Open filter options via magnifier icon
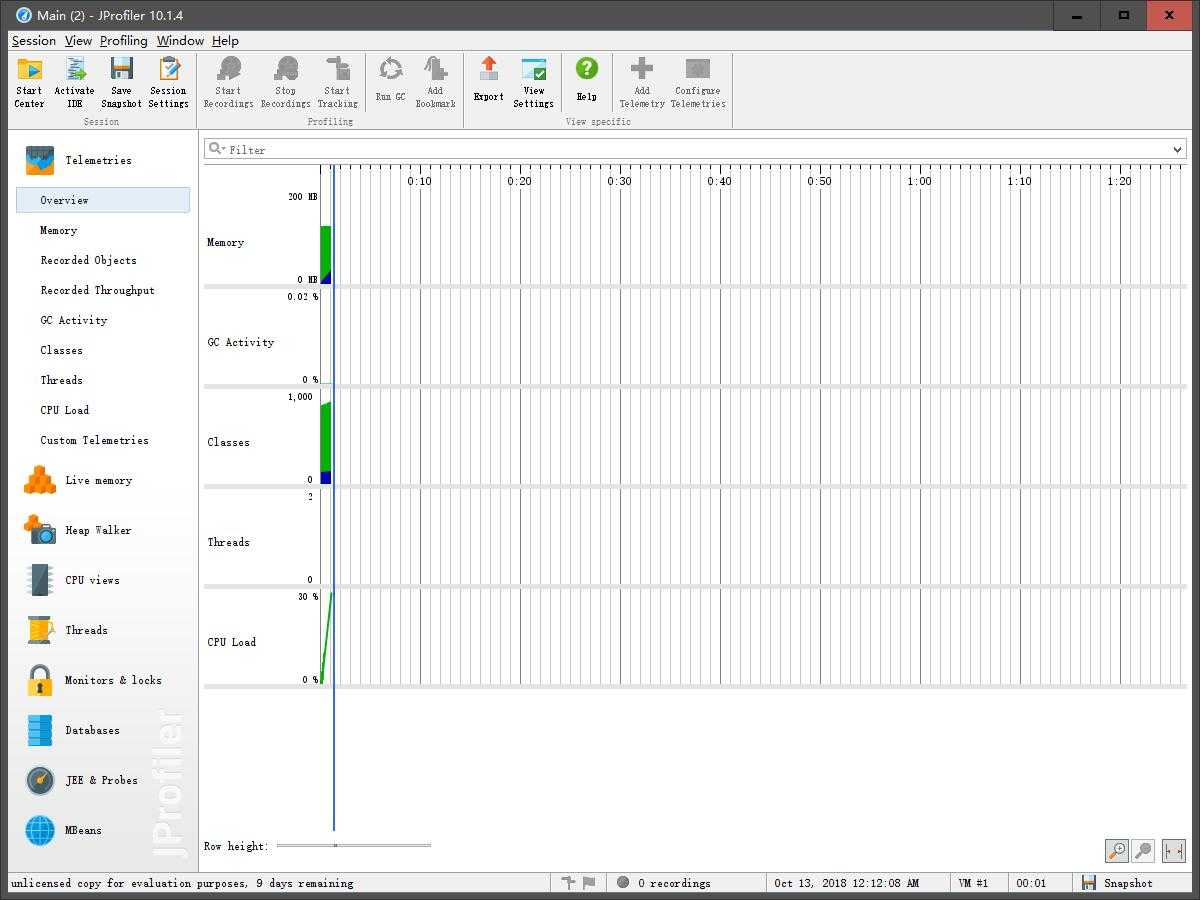Viewport: 1200px width, 900px height. [x=216, y=150]
